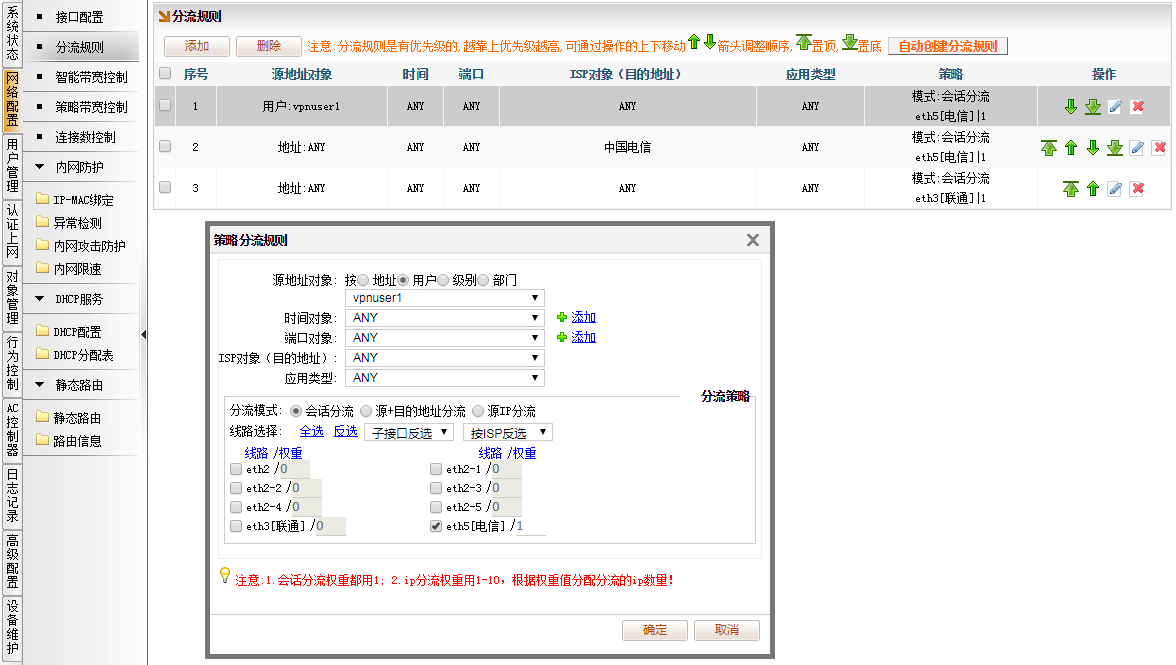Delete rule 2 with red X icon
The image size is (1176, 665).
1159,148
